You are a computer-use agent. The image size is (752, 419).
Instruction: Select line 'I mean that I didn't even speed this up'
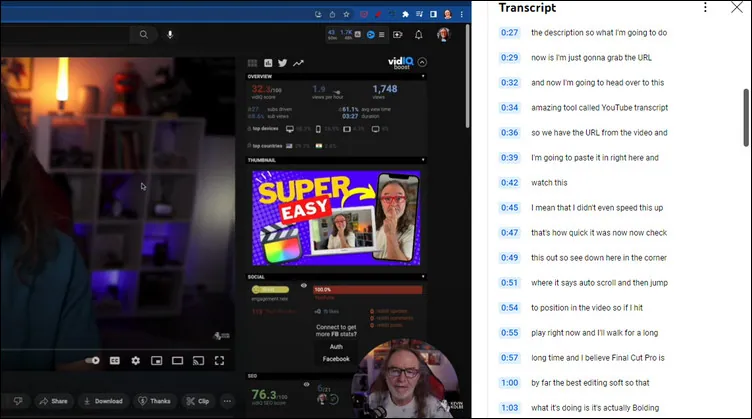coord(597,208)
